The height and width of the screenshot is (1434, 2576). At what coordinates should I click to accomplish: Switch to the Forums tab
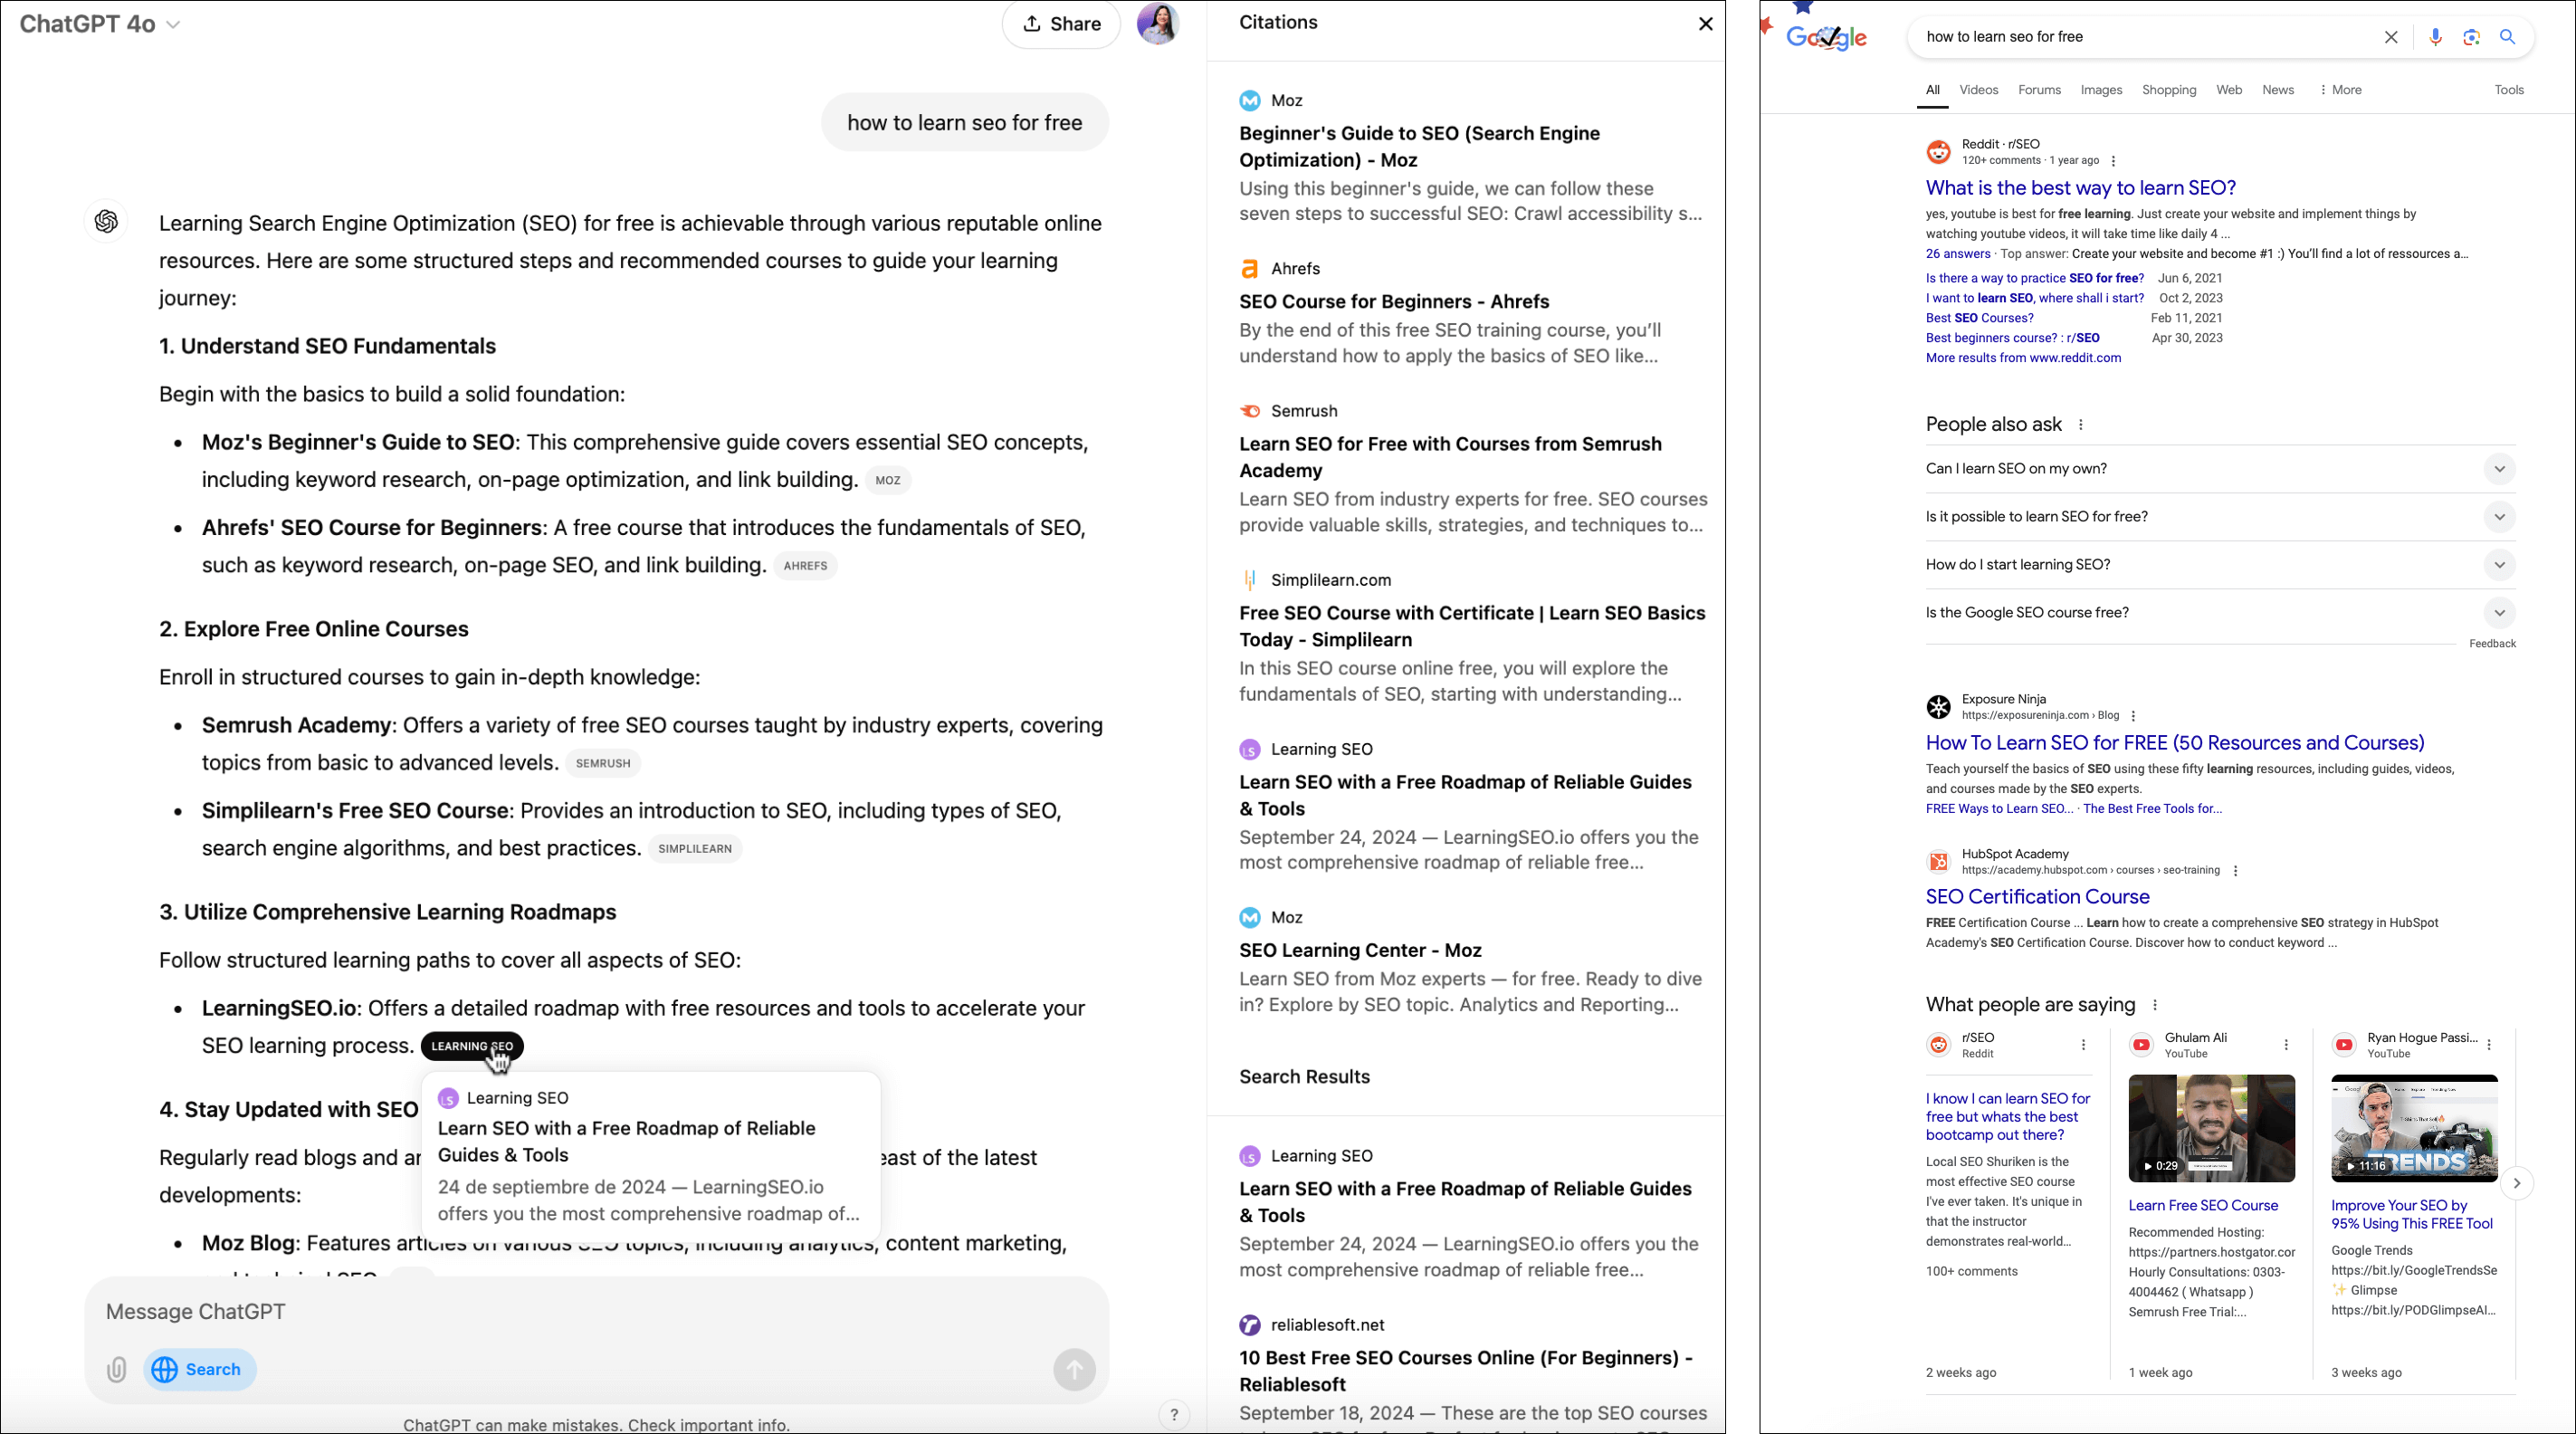(2039, 90)
